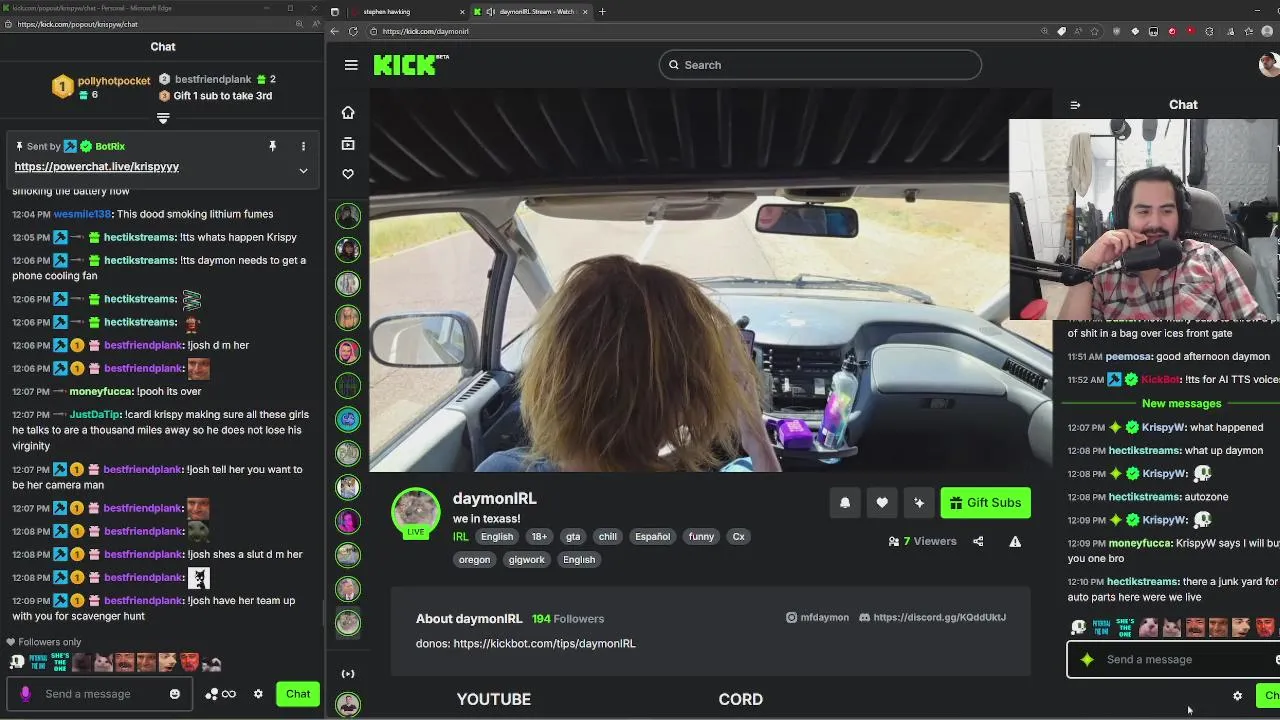Screen dimensions: 1280x720
Task: Select the Español tag
Action: coord(652,537)
